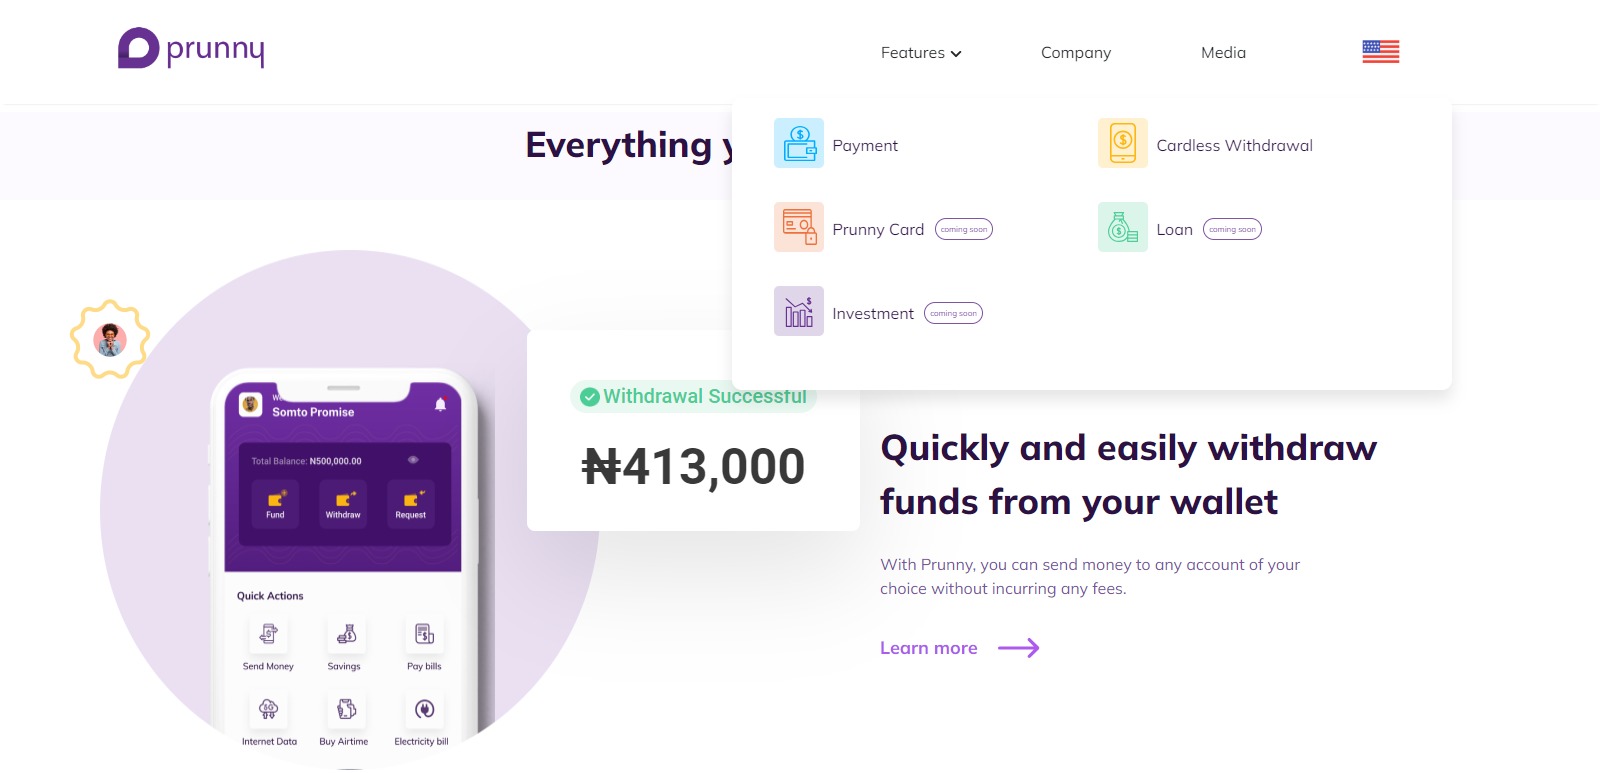Screen dimensions: 1600x773
Task: Click the Learn more link
Action: [928, 648]
